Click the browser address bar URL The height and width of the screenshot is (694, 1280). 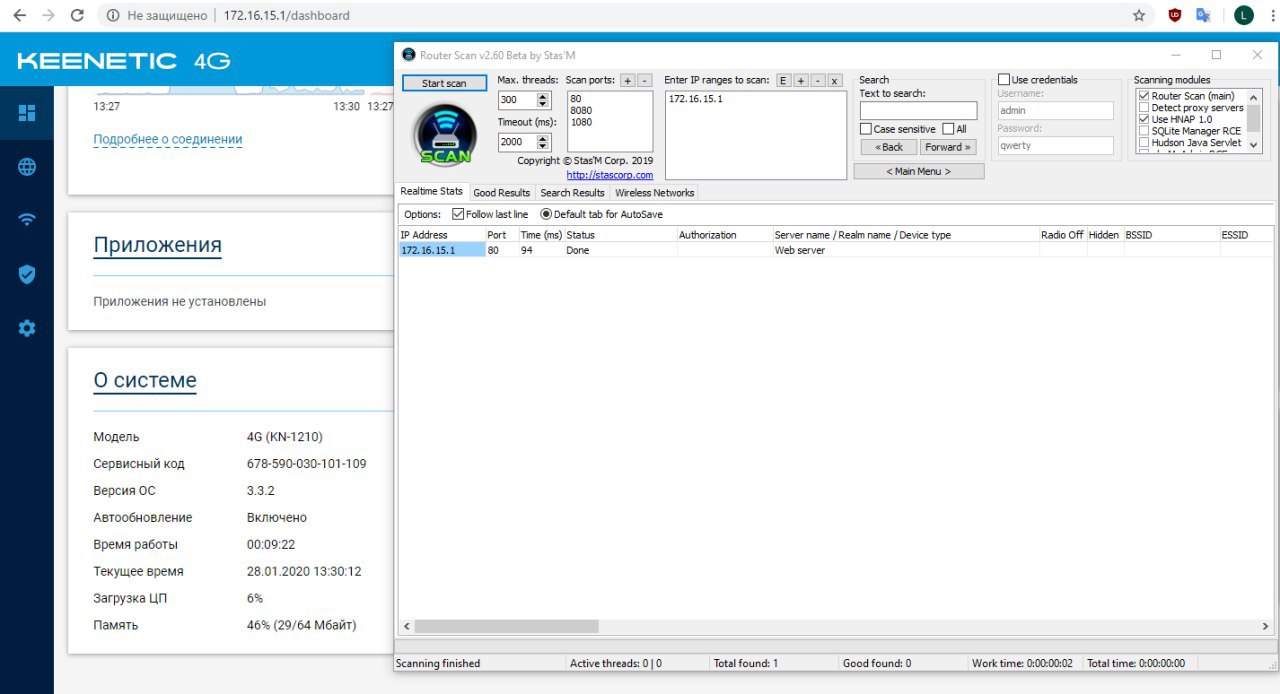click(286, 16)
